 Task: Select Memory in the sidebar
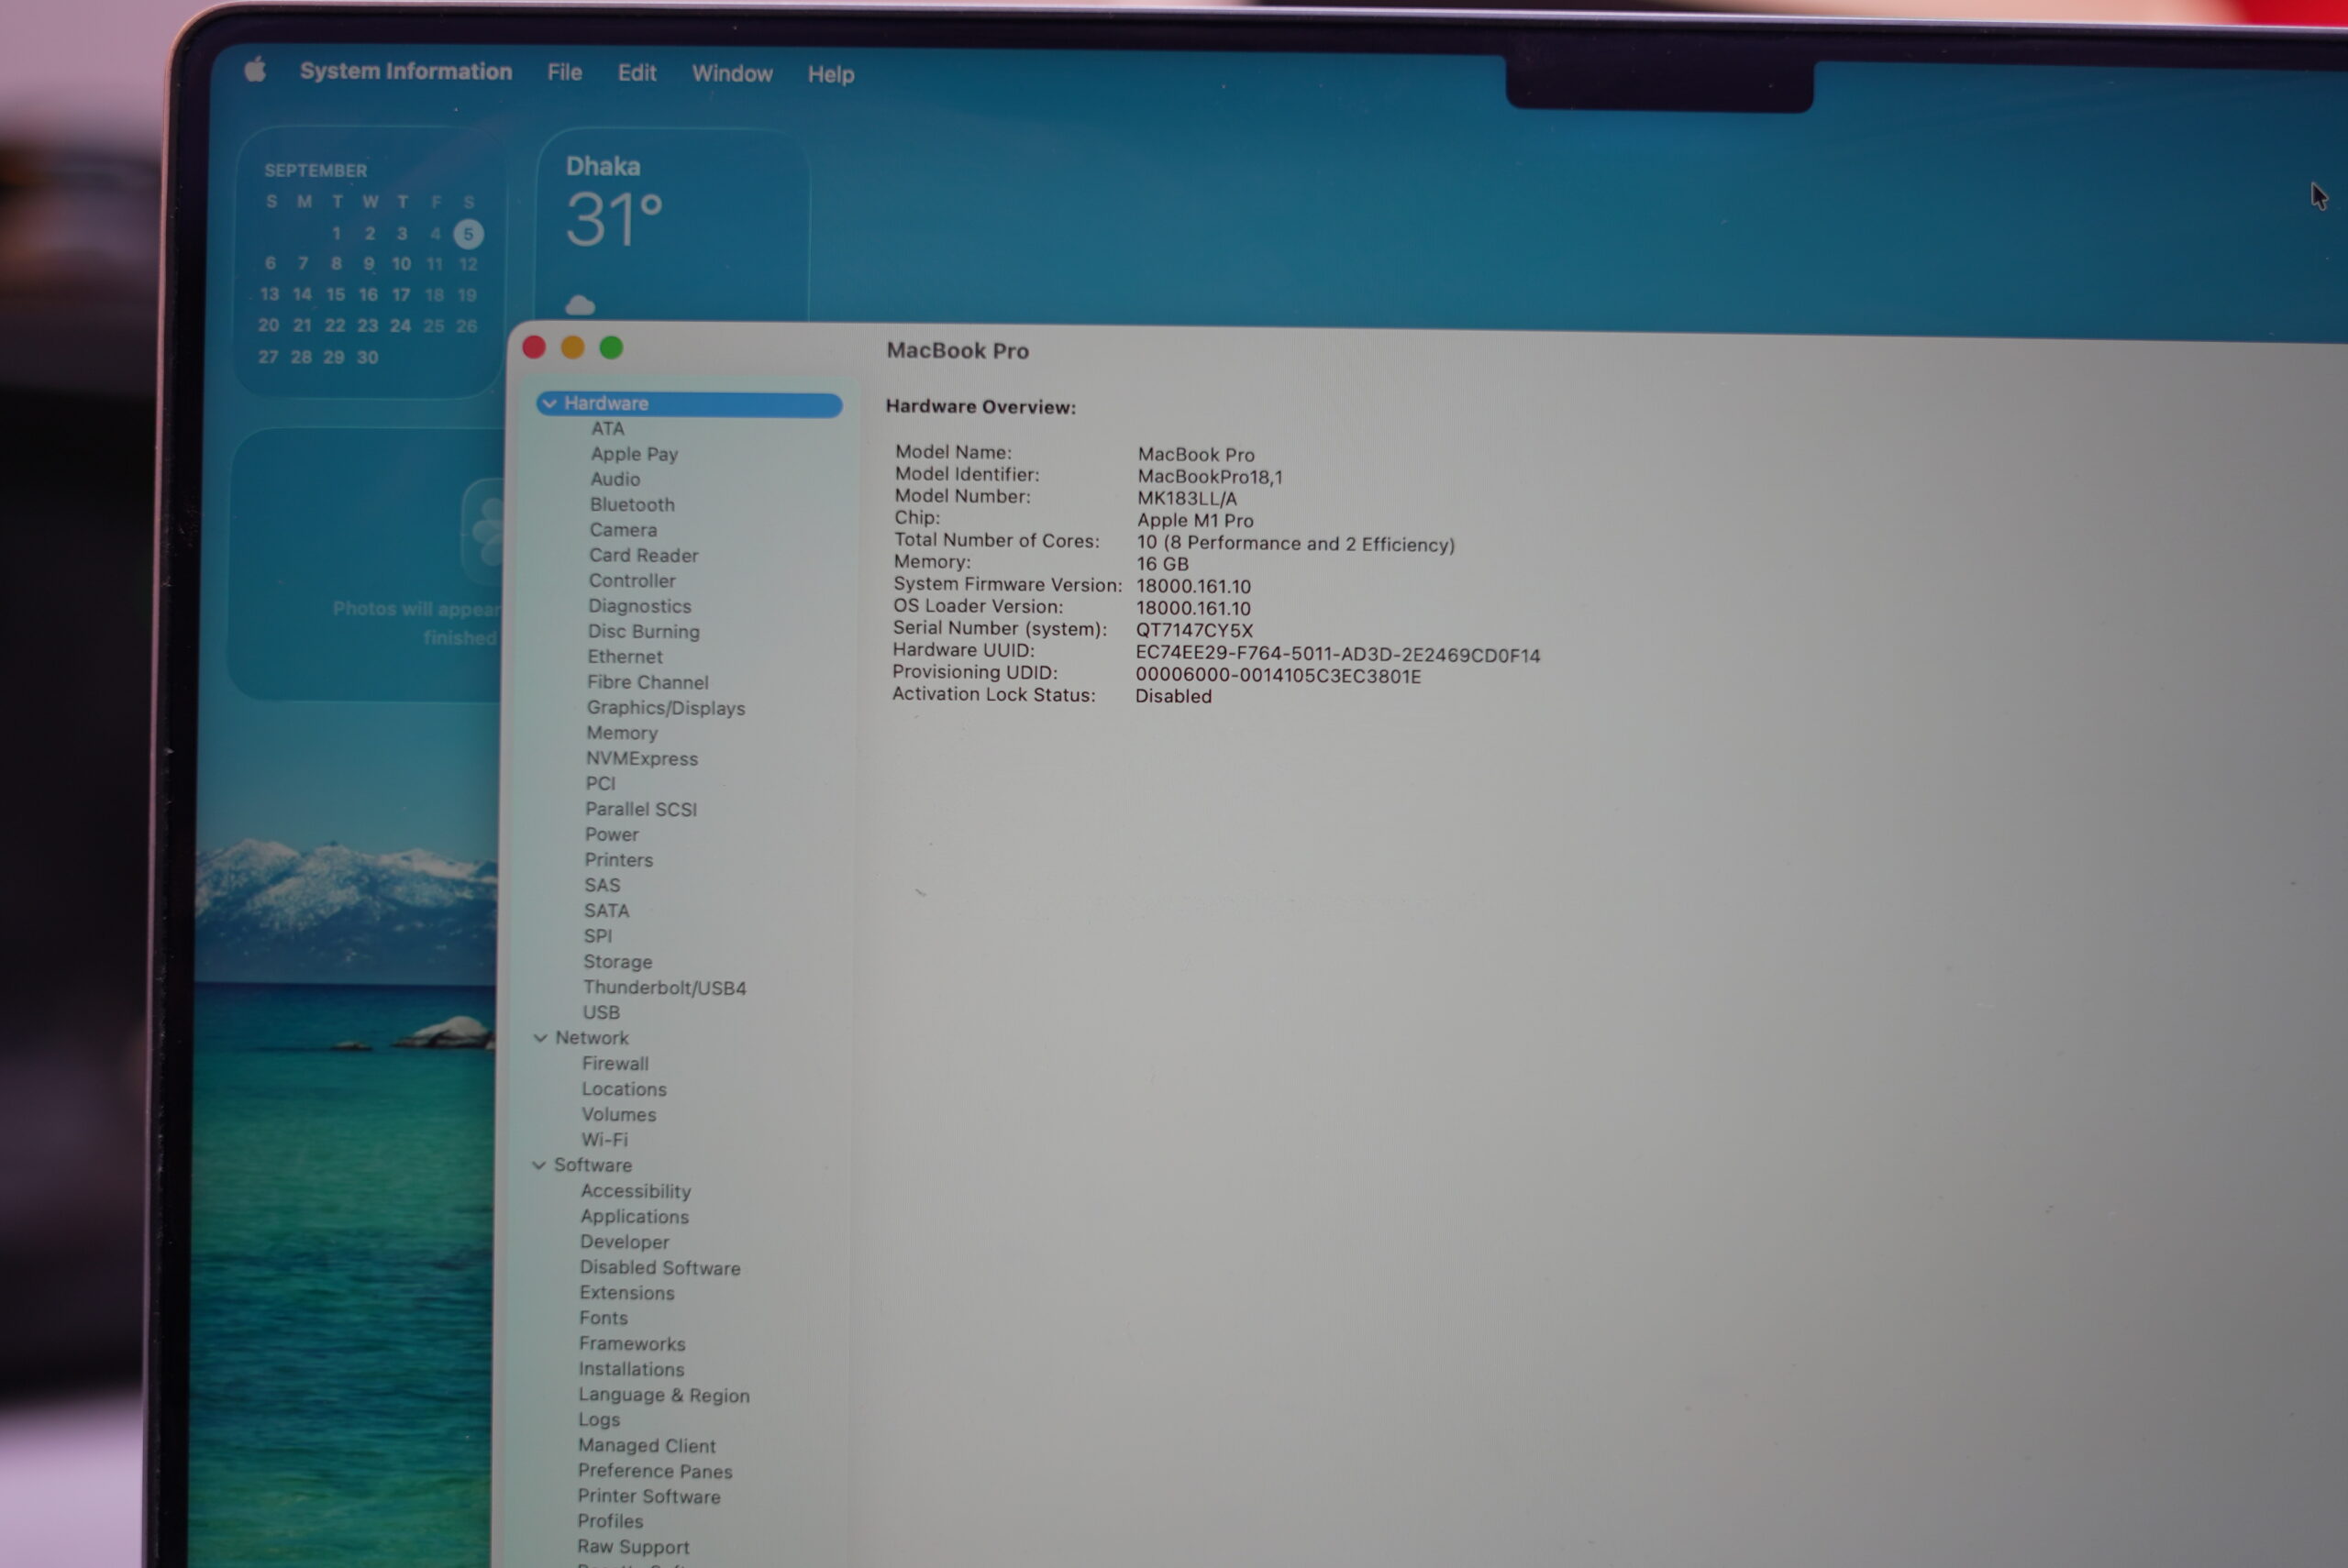(621, 733)
